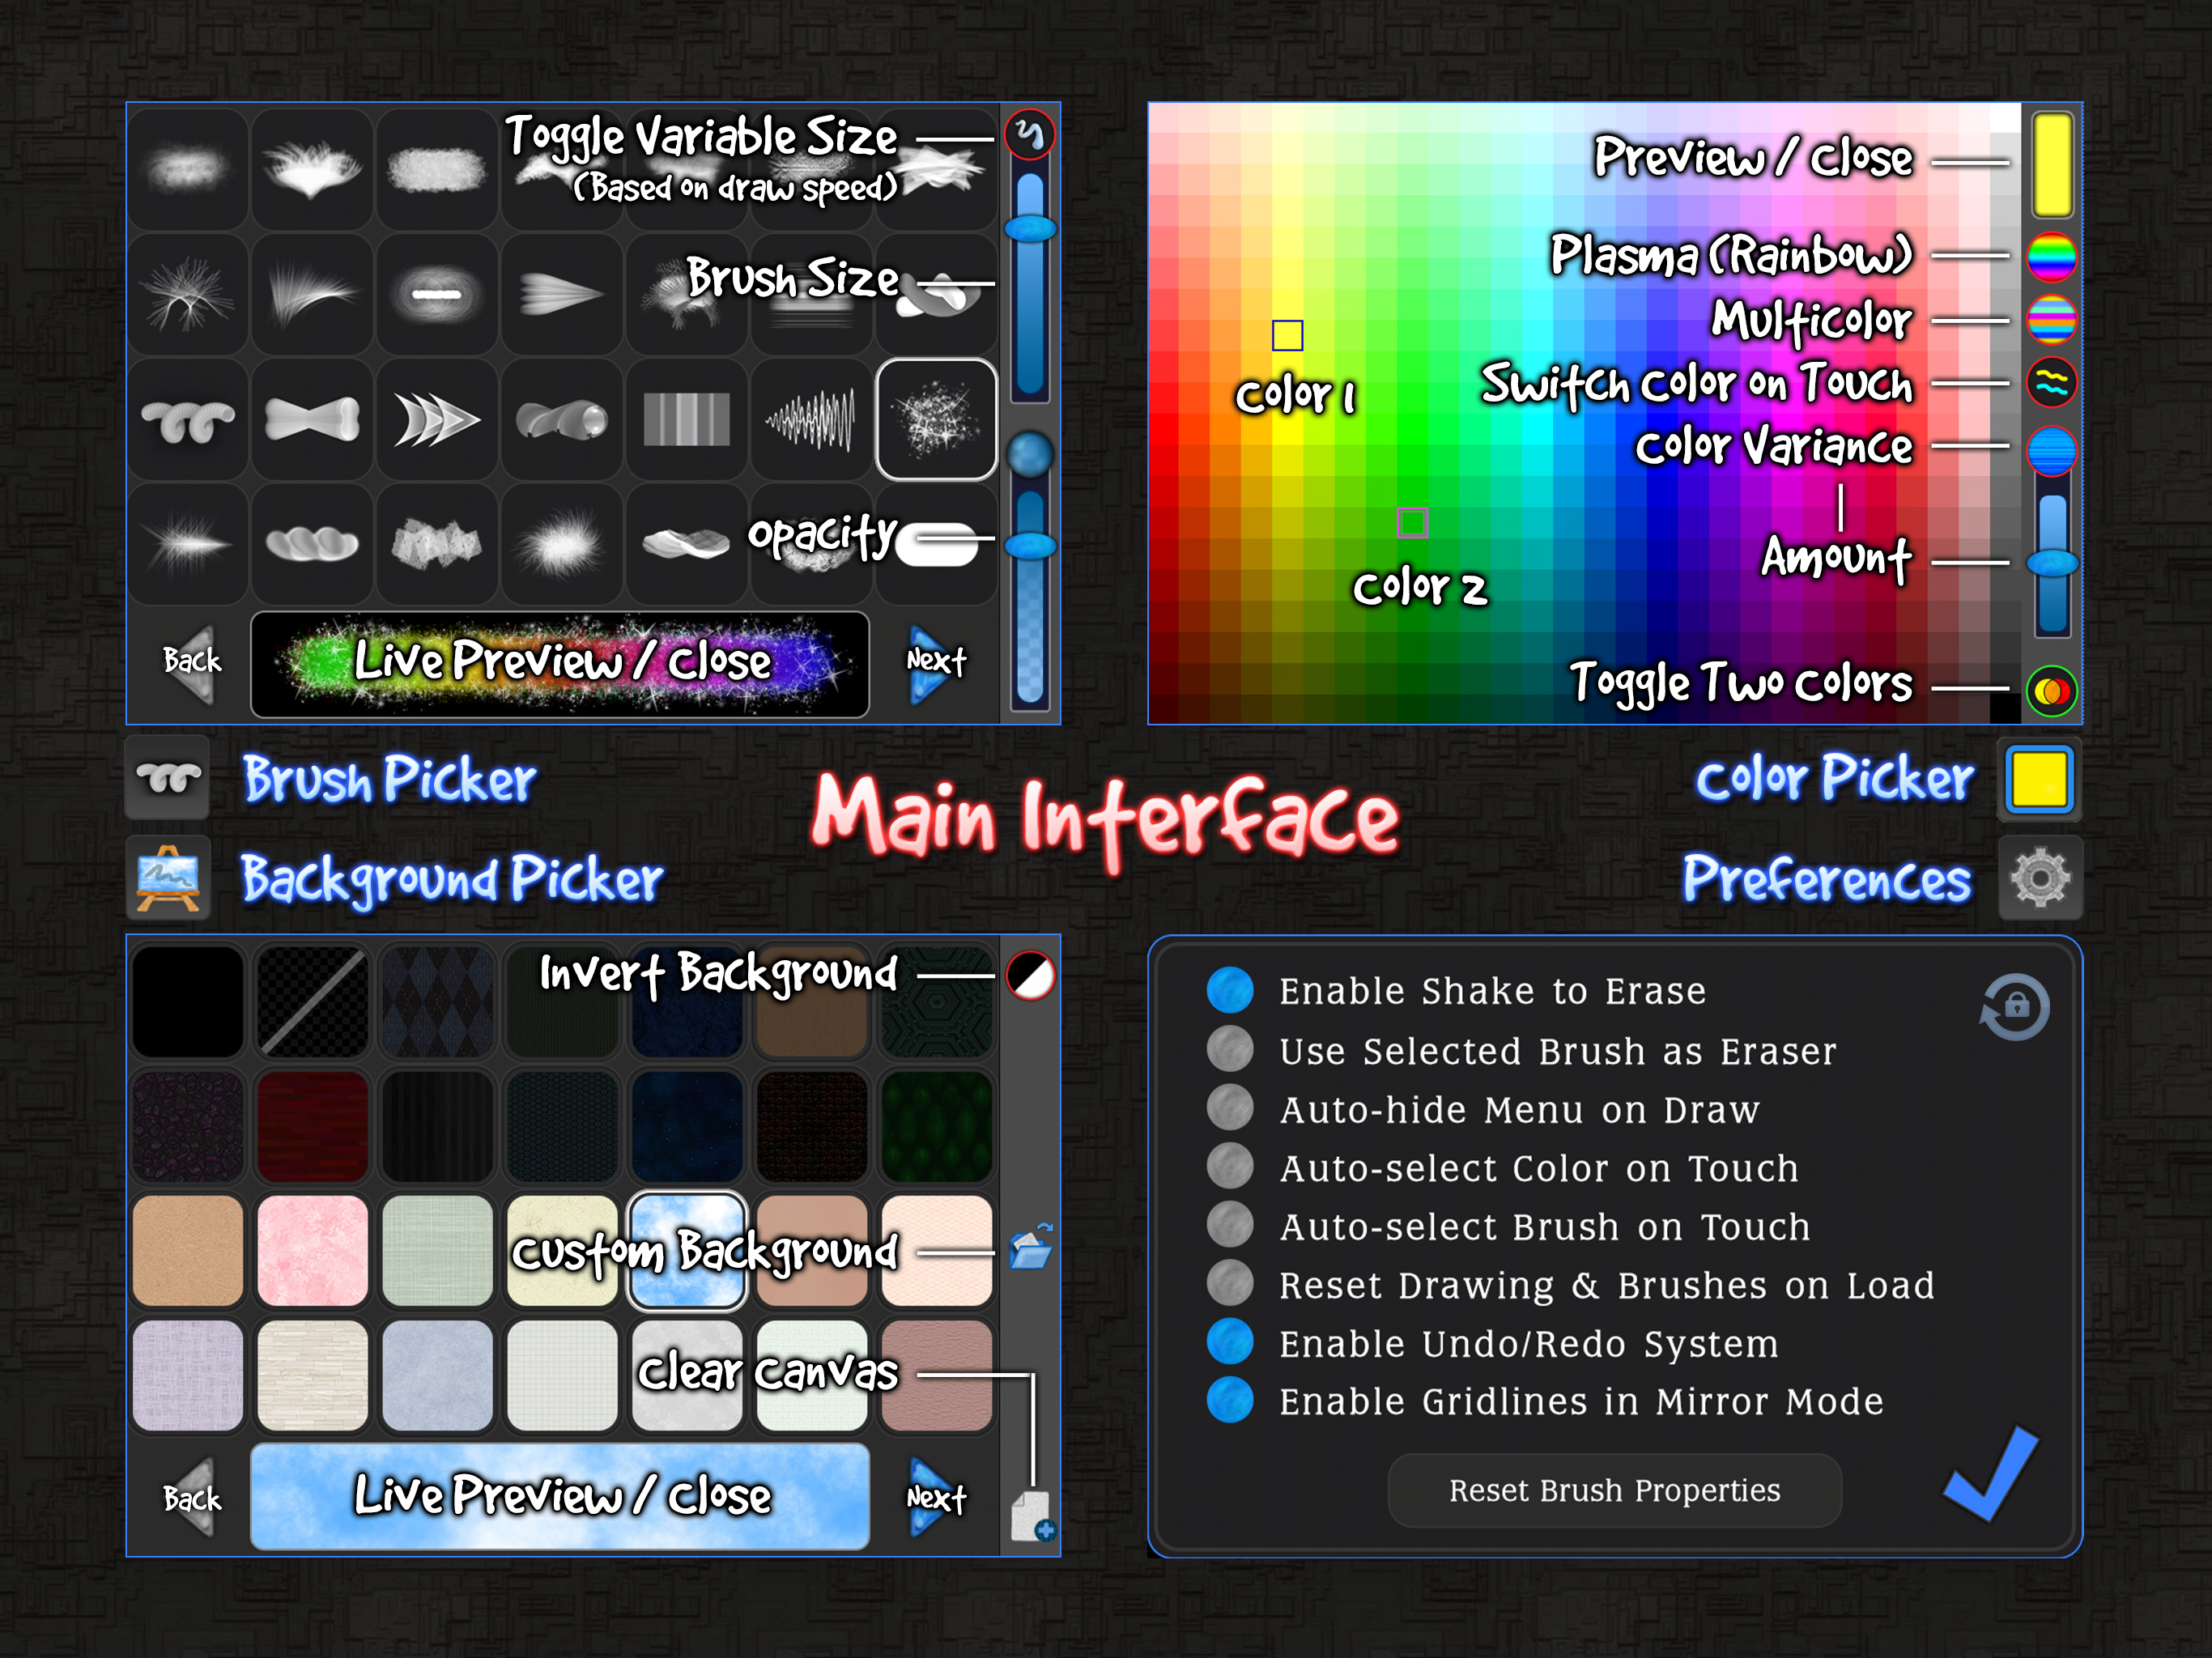Select blue sky clouds background thumbnail

pyautogui.click(x=686, y=1251)
